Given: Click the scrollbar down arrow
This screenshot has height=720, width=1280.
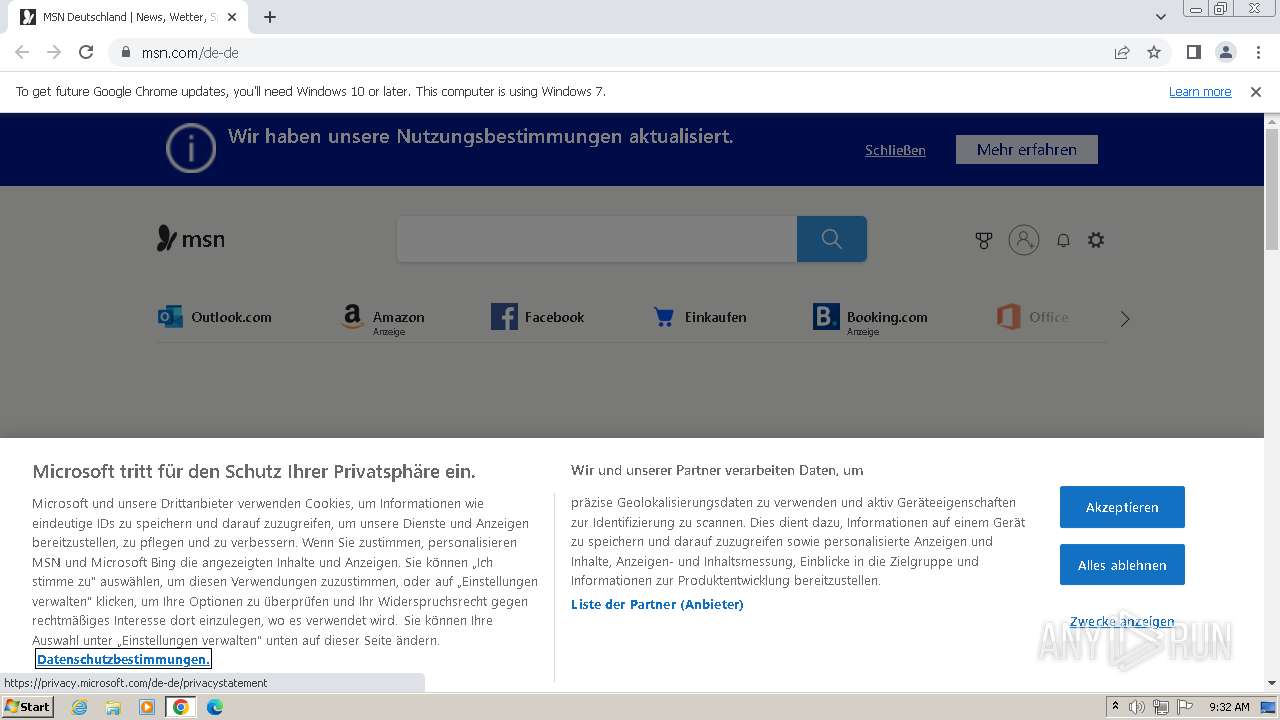Looking at the screenshot, I should tap(1272, 683).
